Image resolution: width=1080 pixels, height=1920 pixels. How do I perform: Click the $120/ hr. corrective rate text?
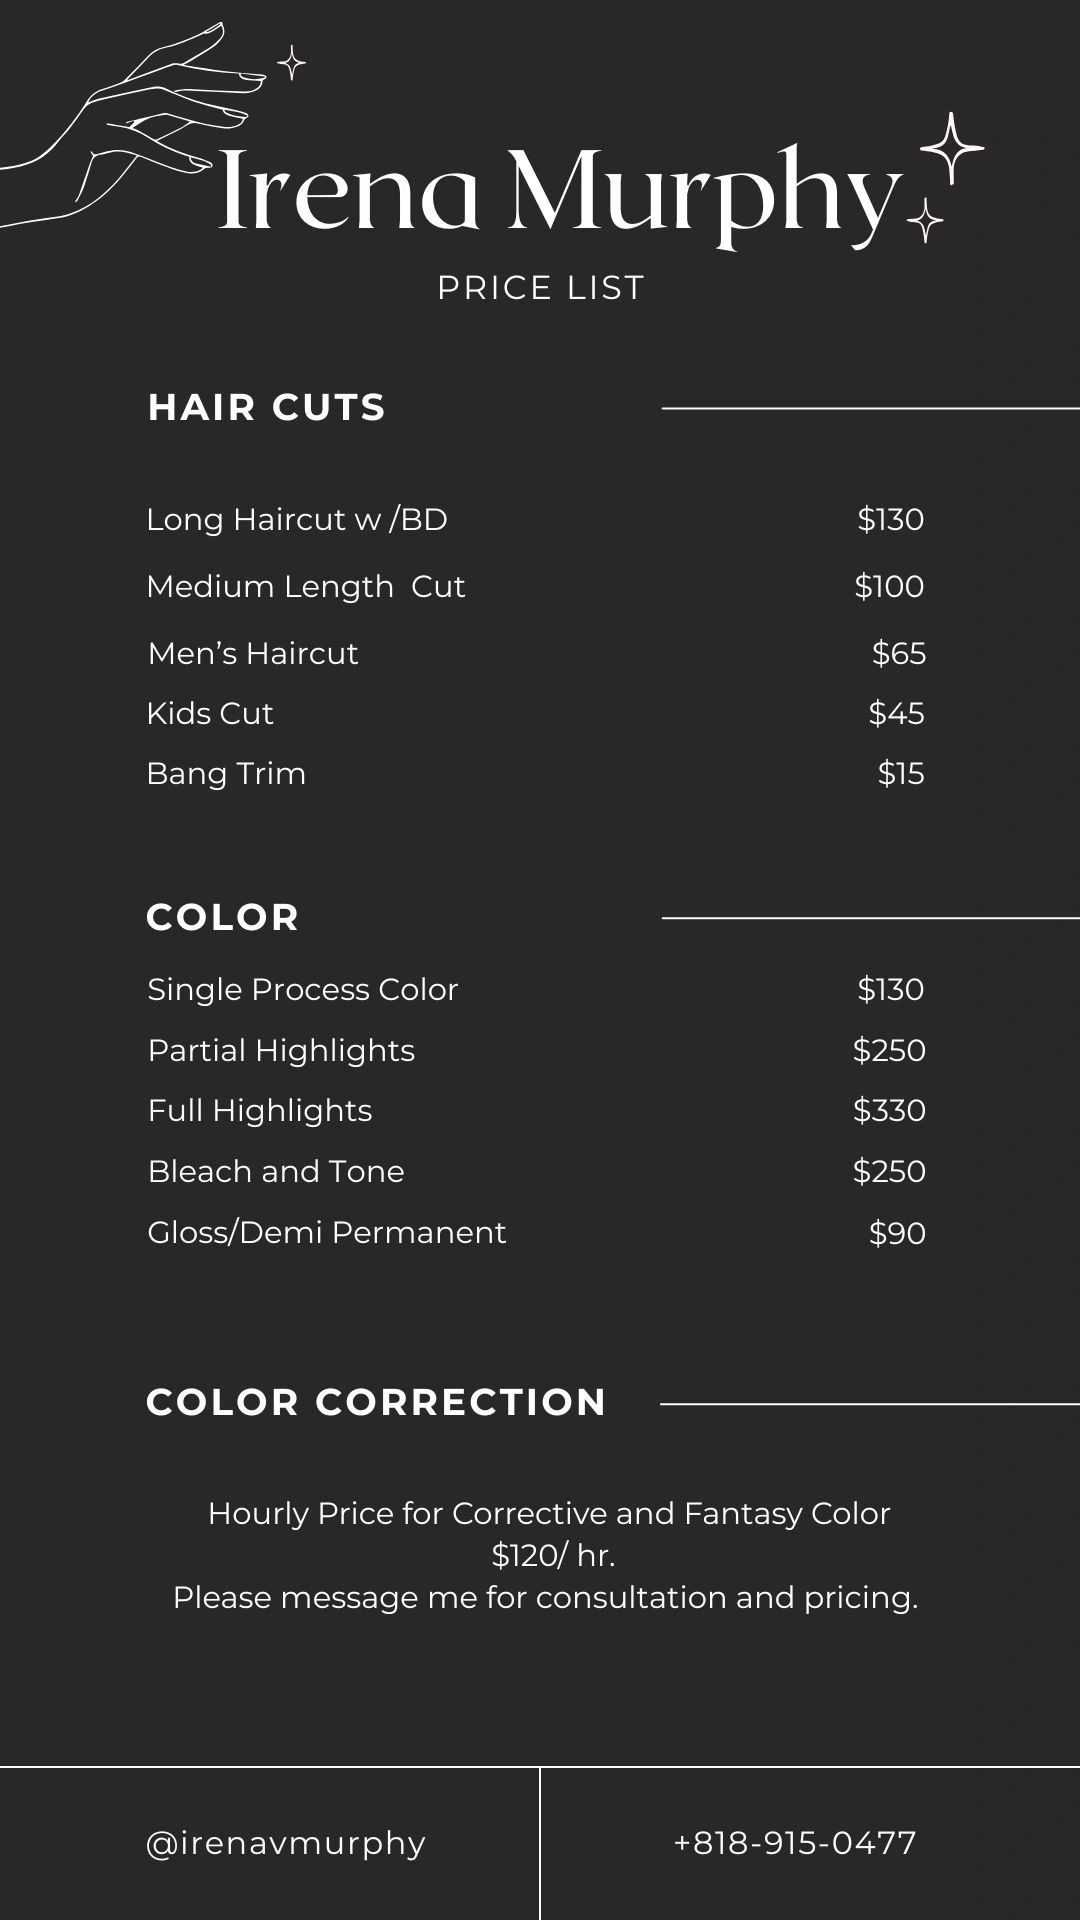click(553, 1555)
